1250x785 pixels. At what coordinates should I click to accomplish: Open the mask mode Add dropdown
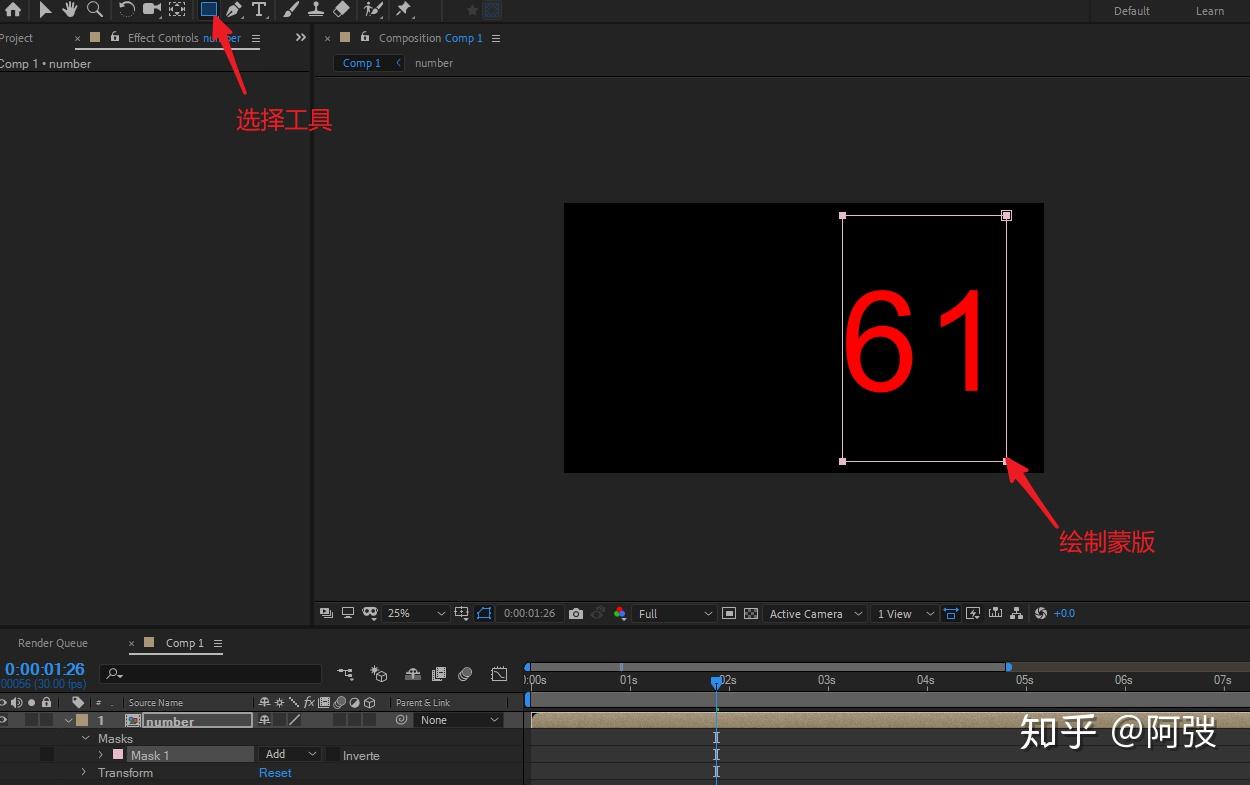coord(290,754)
